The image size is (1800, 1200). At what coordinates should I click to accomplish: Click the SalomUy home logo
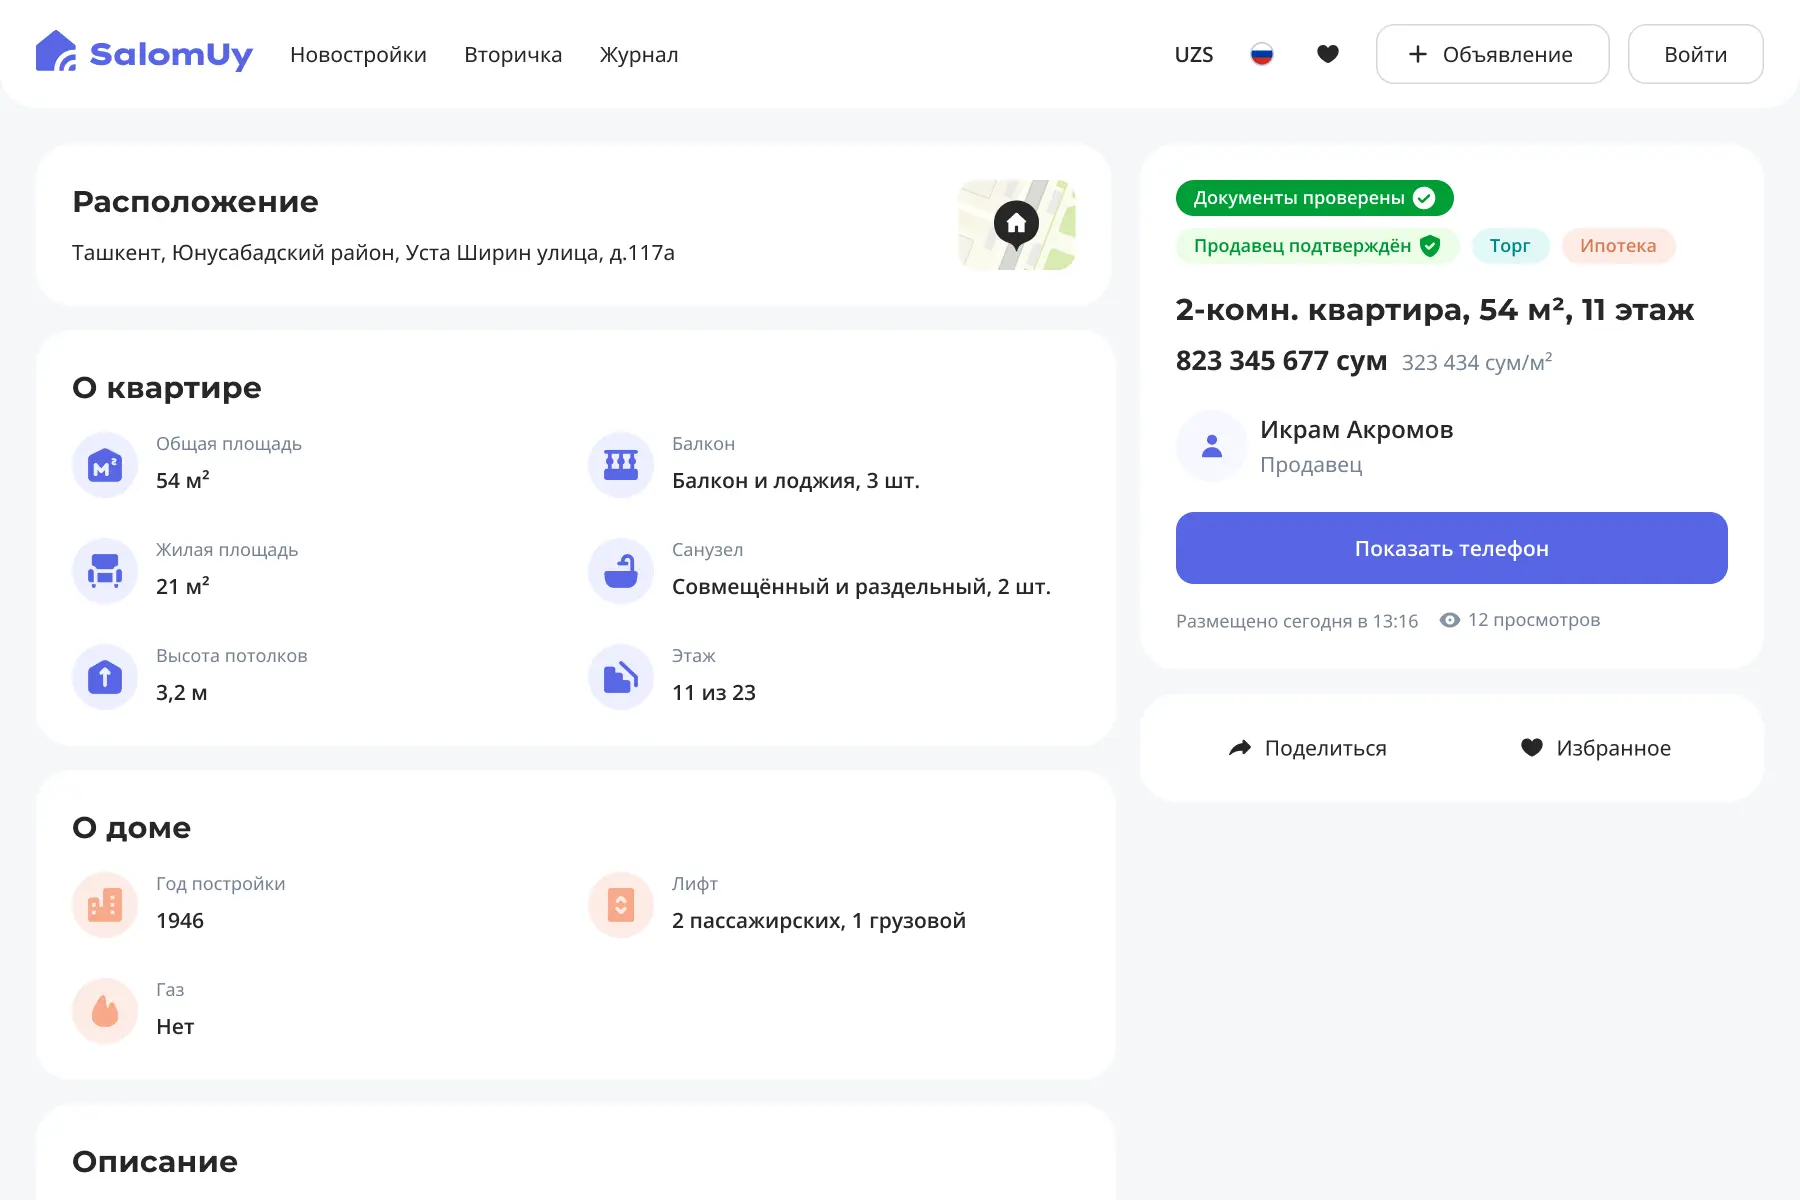coord(144,53)
